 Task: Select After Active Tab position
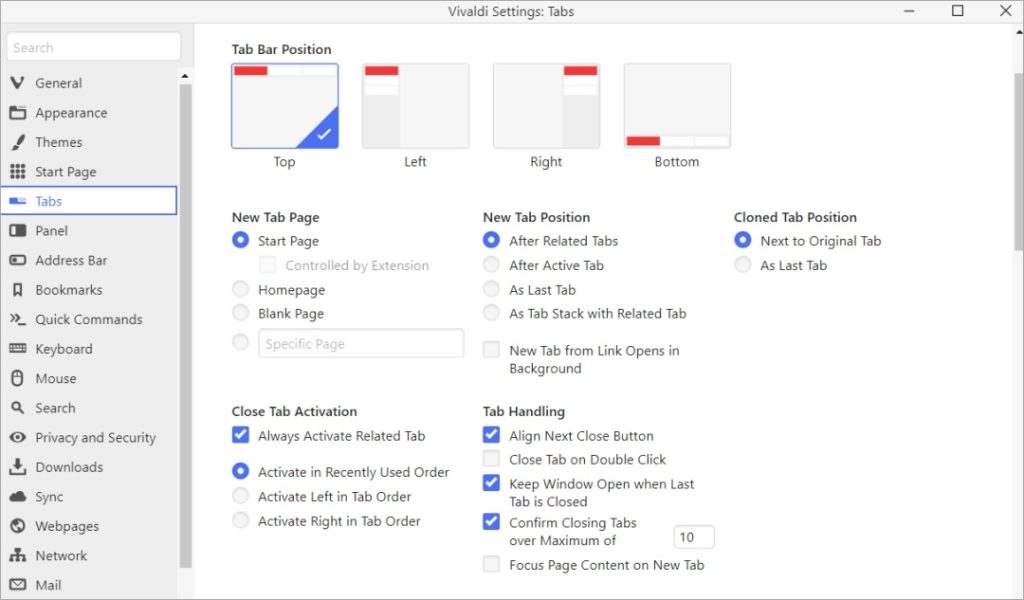pyautogui.click(x=491, y=264)
